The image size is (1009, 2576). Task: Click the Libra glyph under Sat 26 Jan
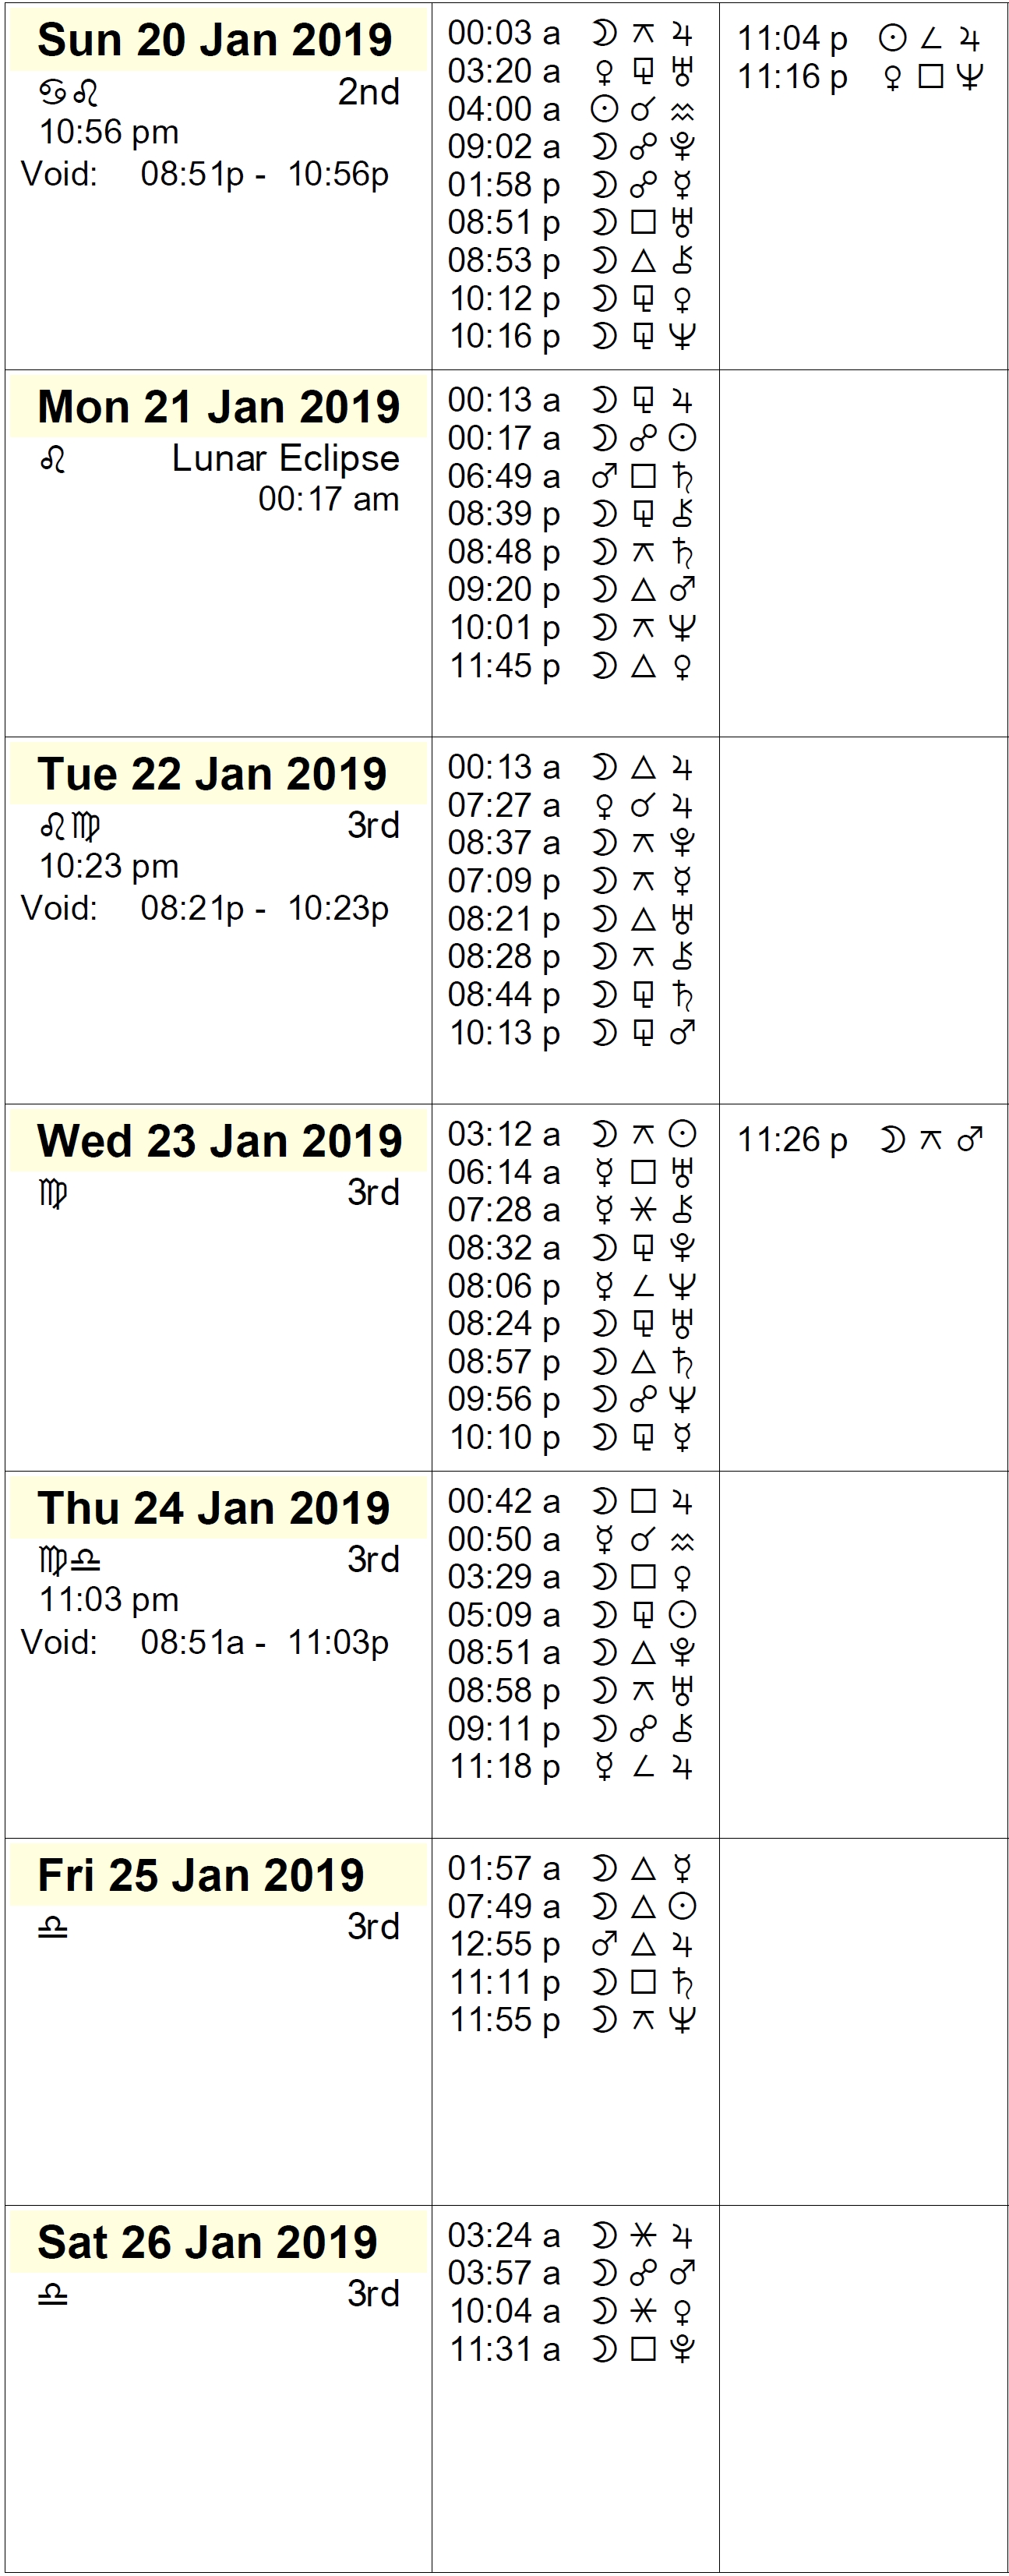[x=53, y=2294]
